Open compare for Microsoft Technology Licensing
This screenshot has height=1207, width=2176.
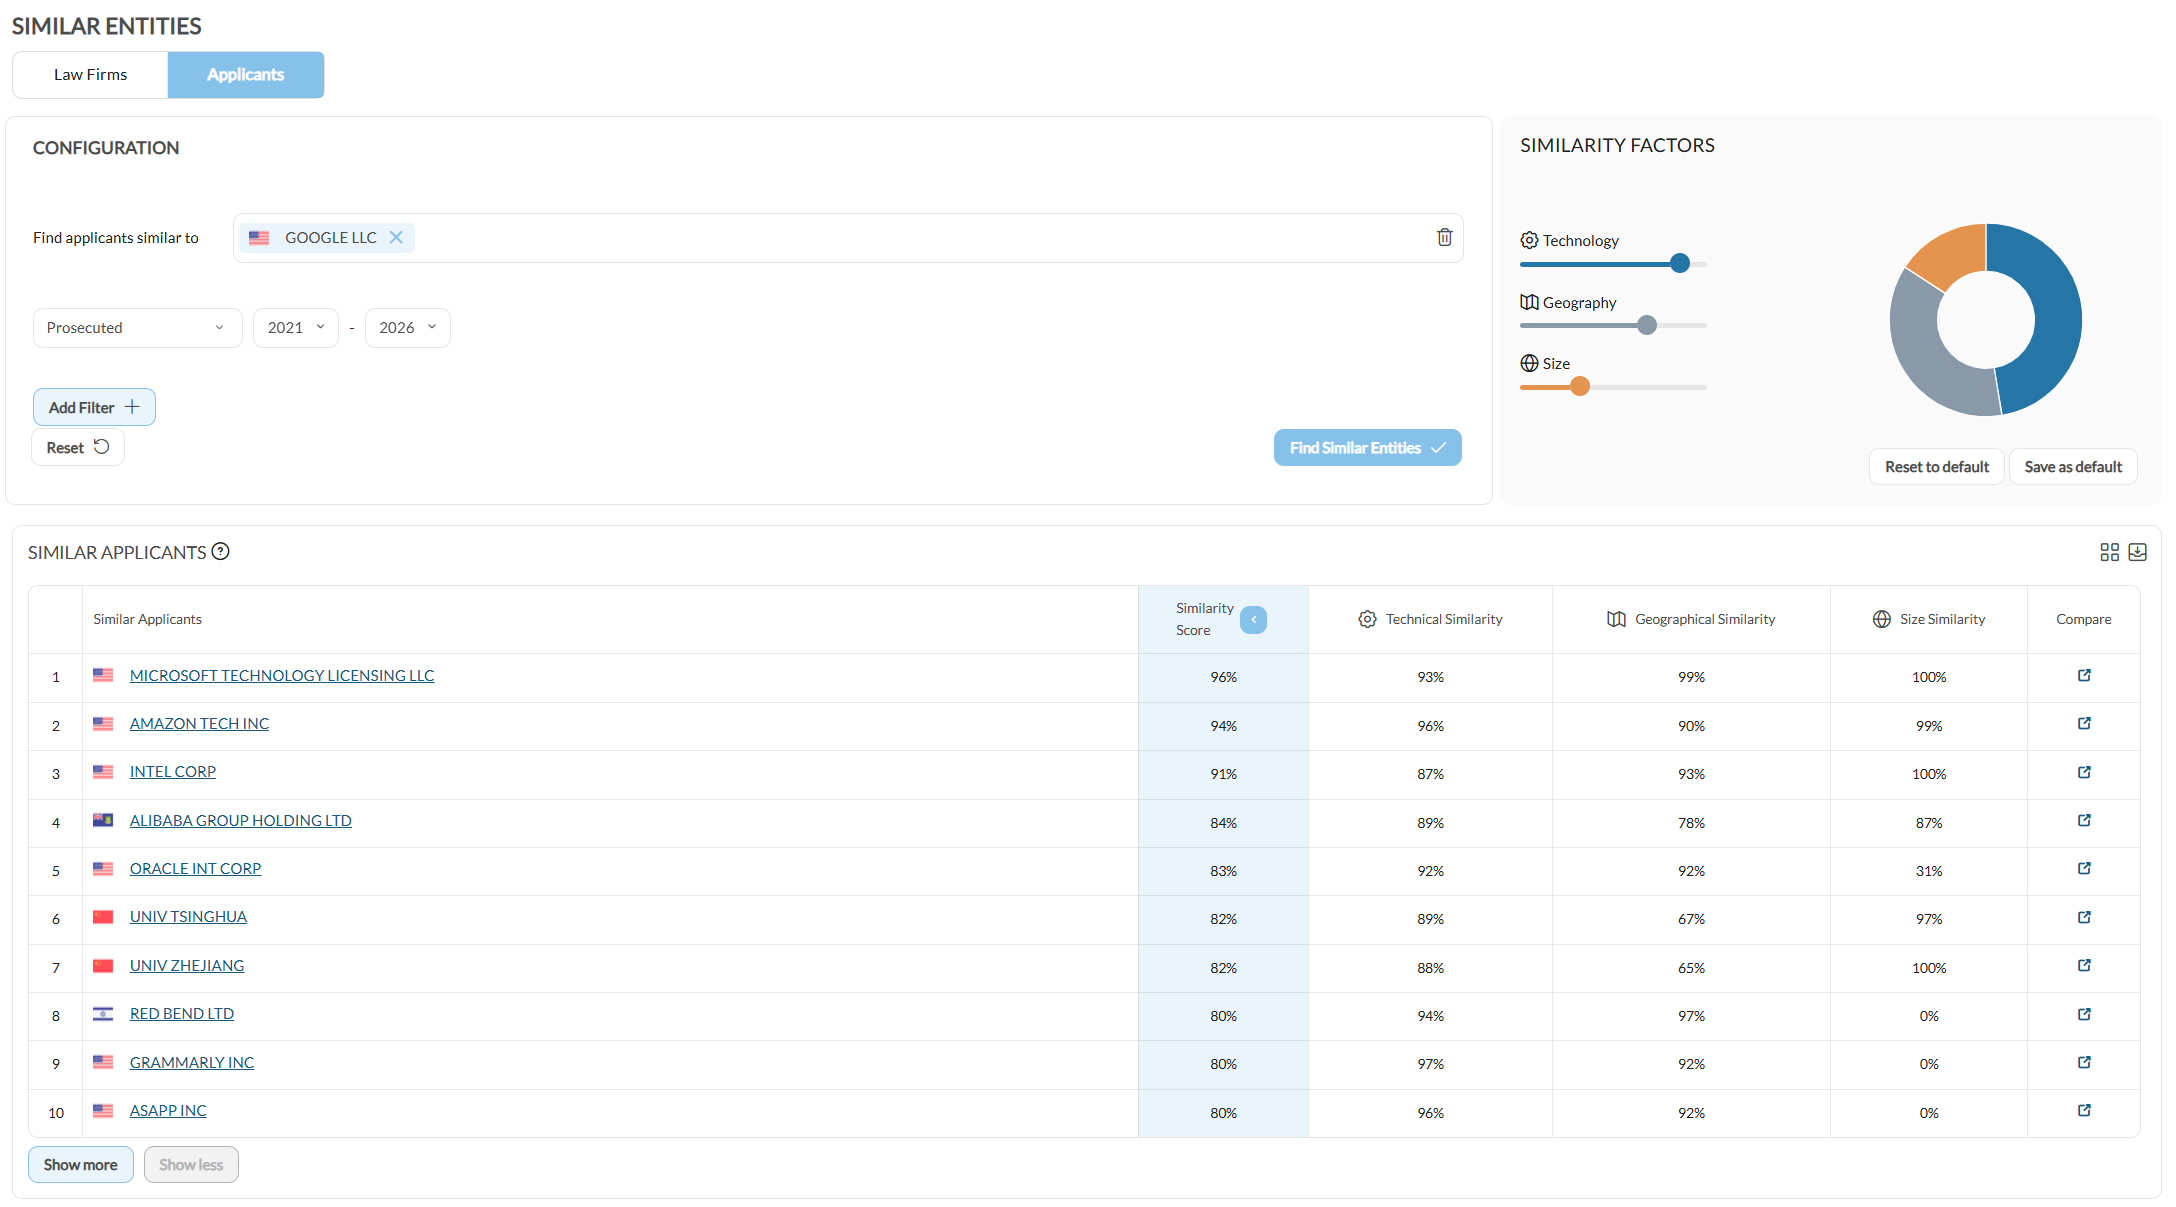pyautogui.click(x=2084, y=676)
